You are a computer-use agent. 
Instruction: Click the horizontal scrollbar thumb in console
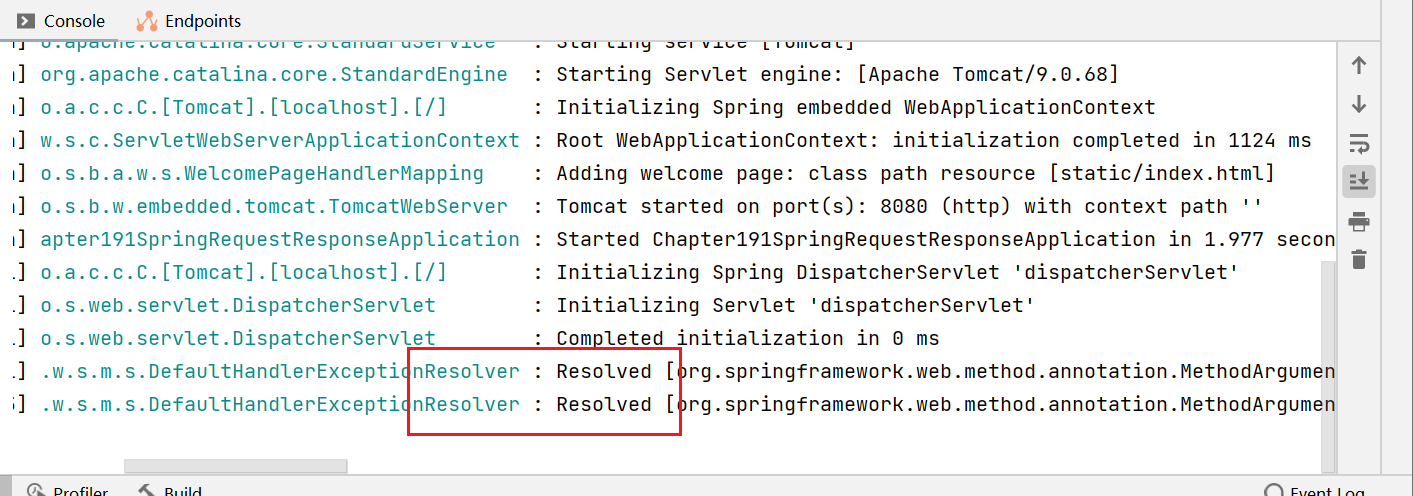[x=235, y=466]
